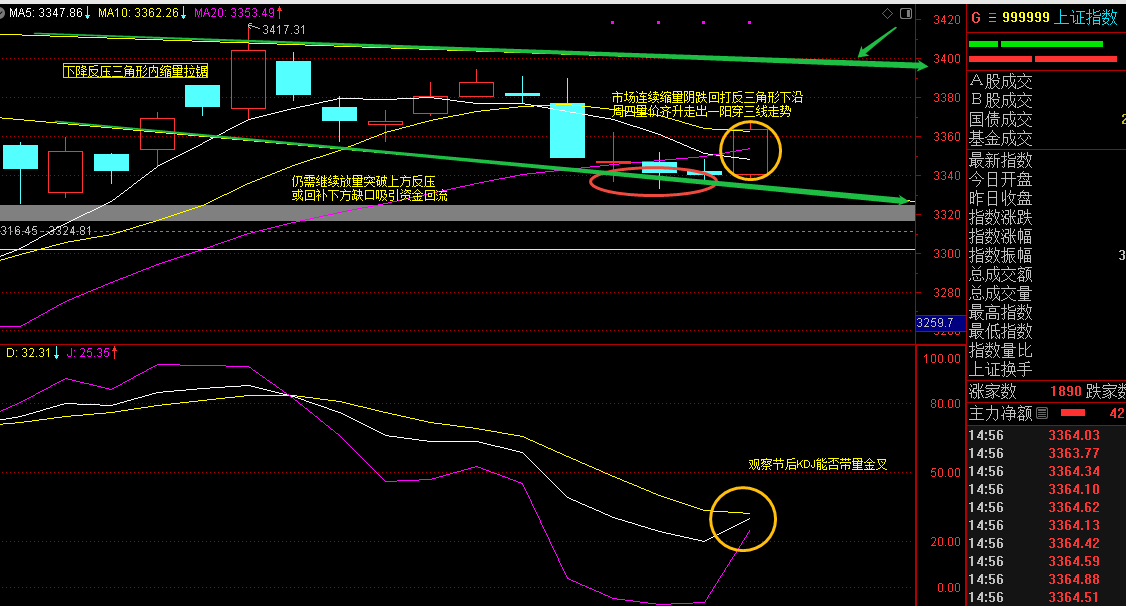Click the 3300 price axis label
The image size is (1126, 606).
(946, 253)
